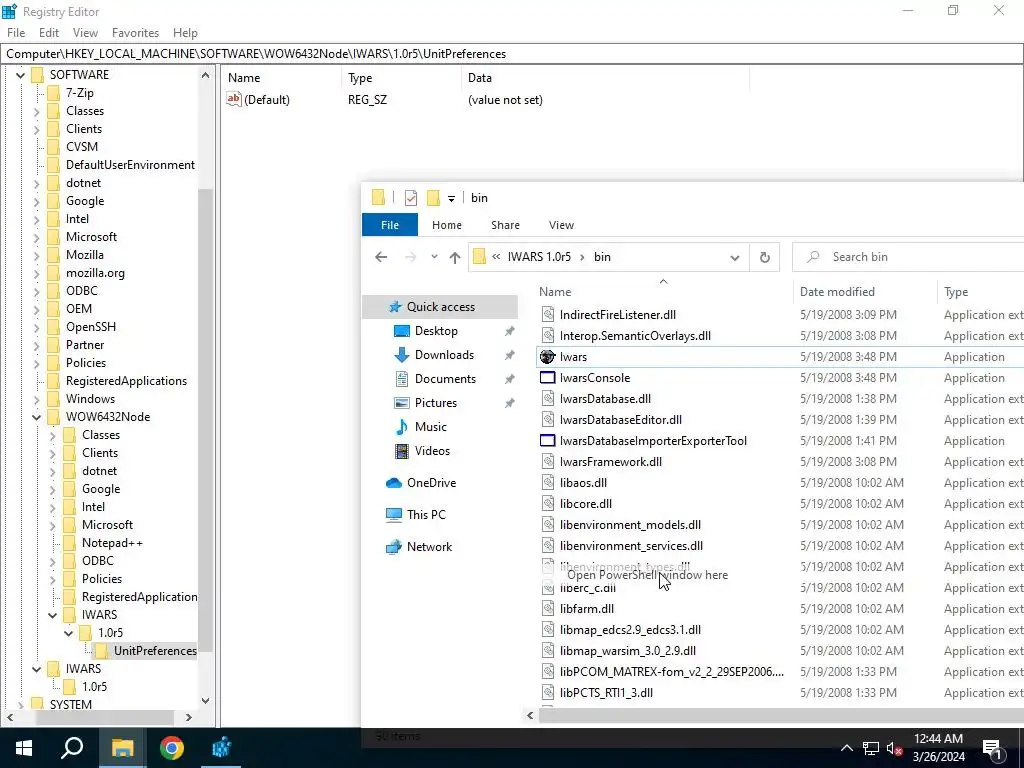The image size is (1024, 768).
Task: Click New folder quick access toolbar icon
Action: pos(433,197)
